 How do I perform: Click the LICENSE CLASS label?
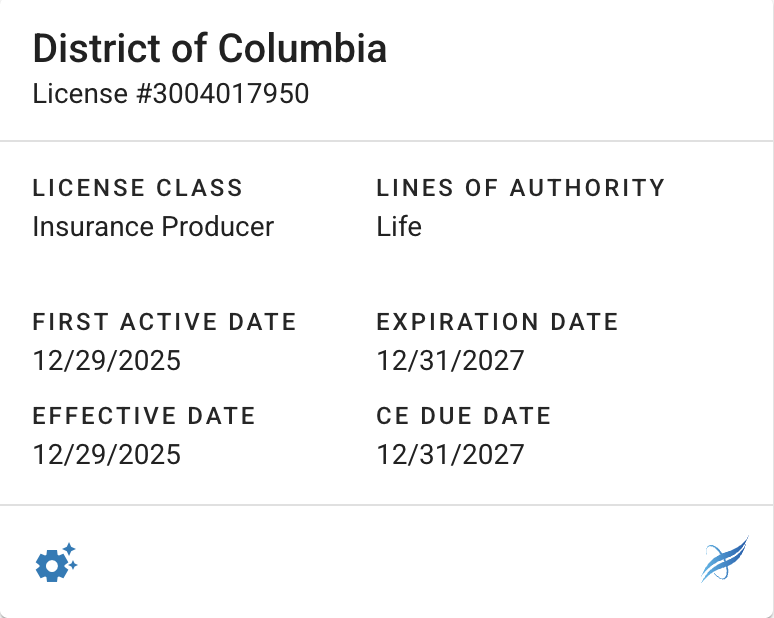tap(138, 188)
